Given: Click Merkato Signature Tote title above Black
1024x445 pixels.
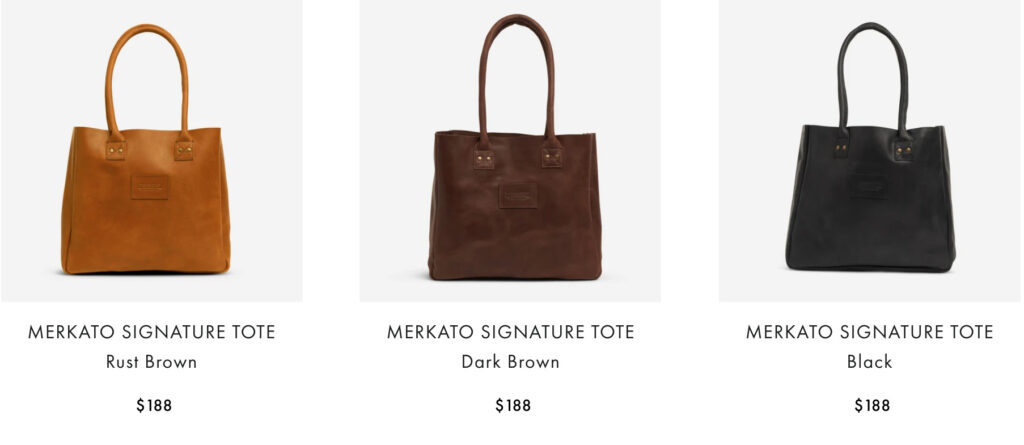Looking at the screenshot, I should [870, 332].
